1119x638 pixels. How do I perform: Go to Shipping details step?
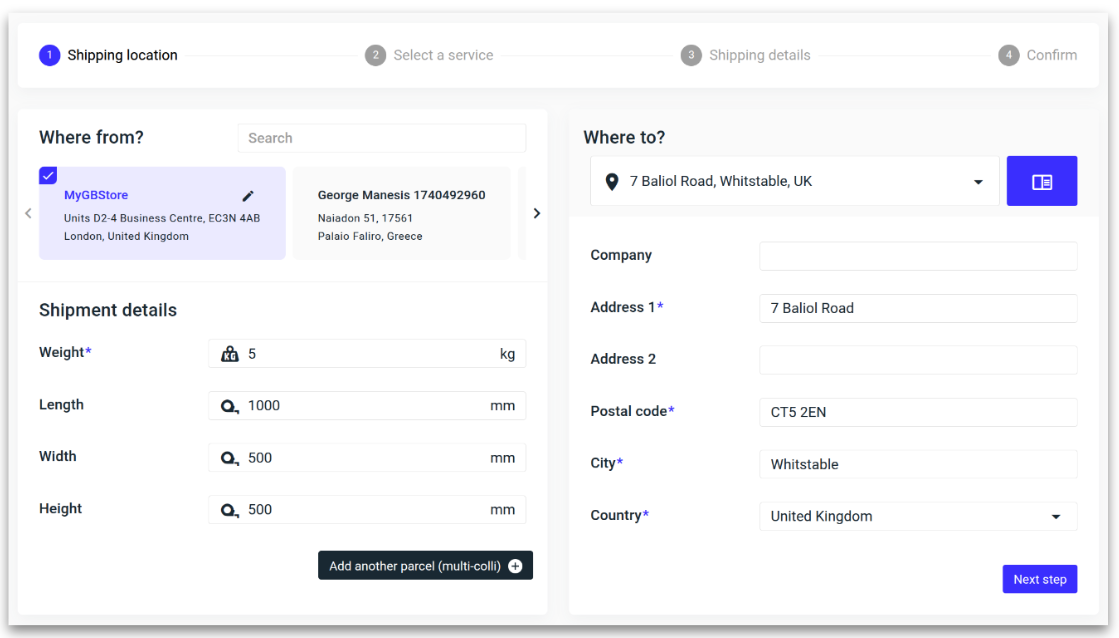coord(746,55)
